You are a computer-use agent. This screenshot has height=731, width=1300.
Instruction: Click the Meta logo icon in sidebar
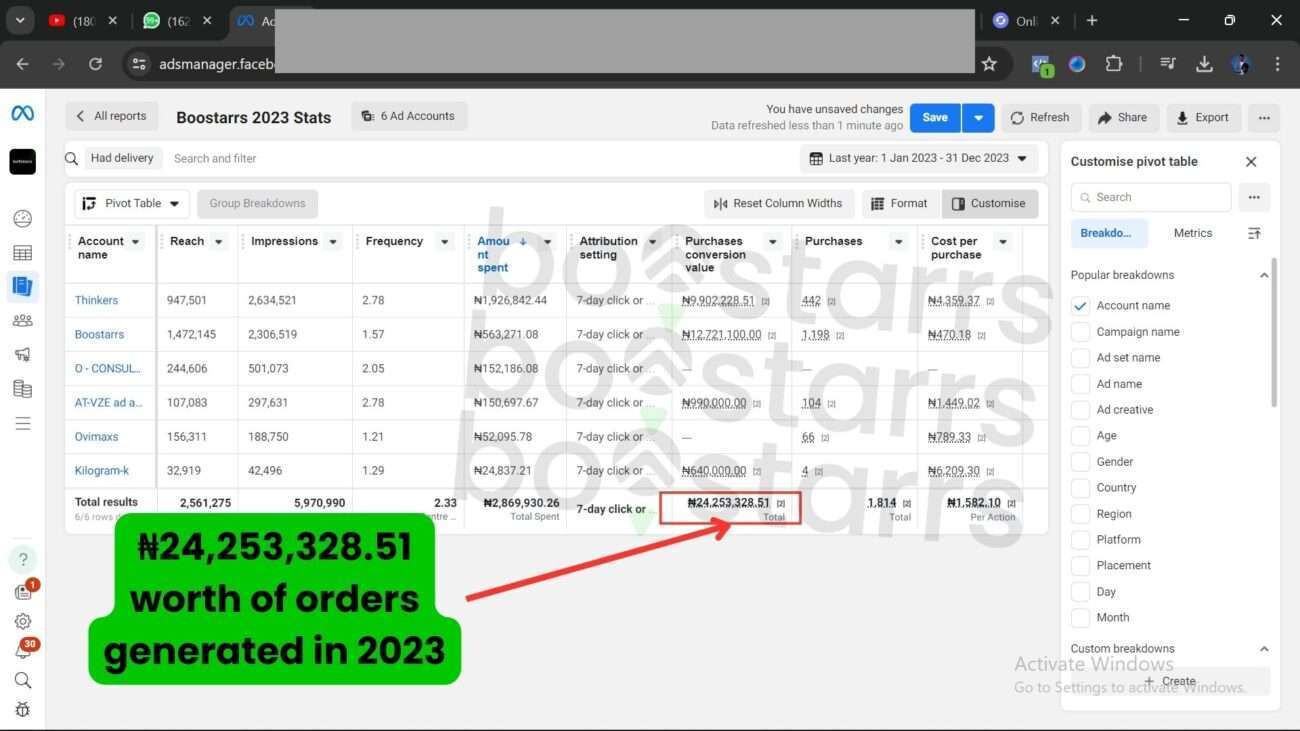[22, 114]
